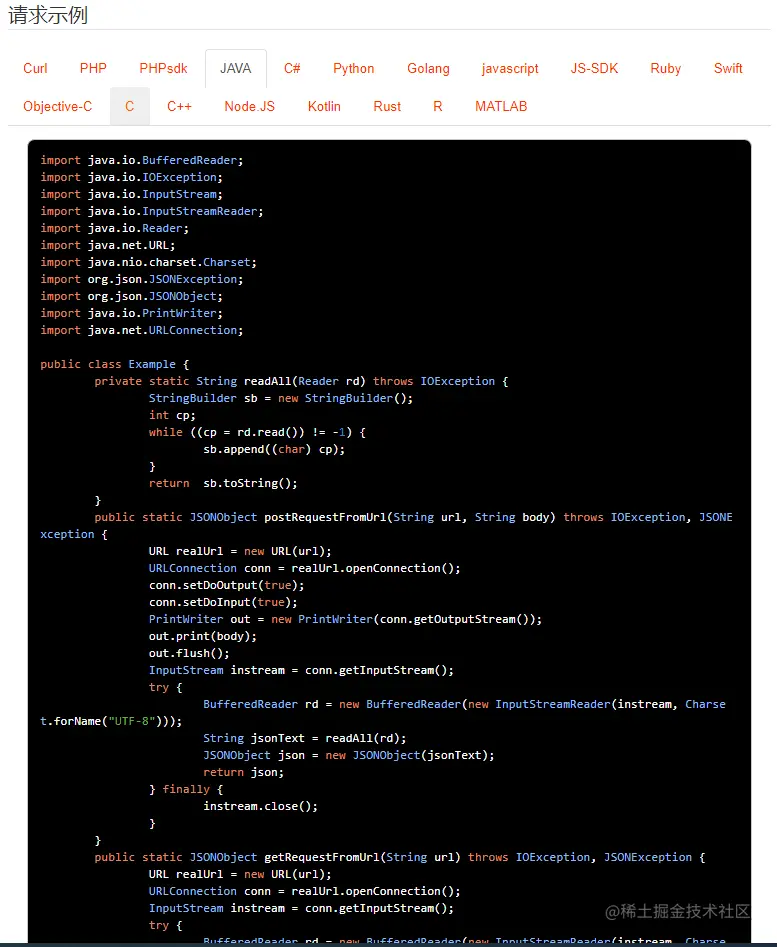Click the conn.setDoOutput(true); line
The height and width of the screenshot is (947, 777).
click(226, 585)
